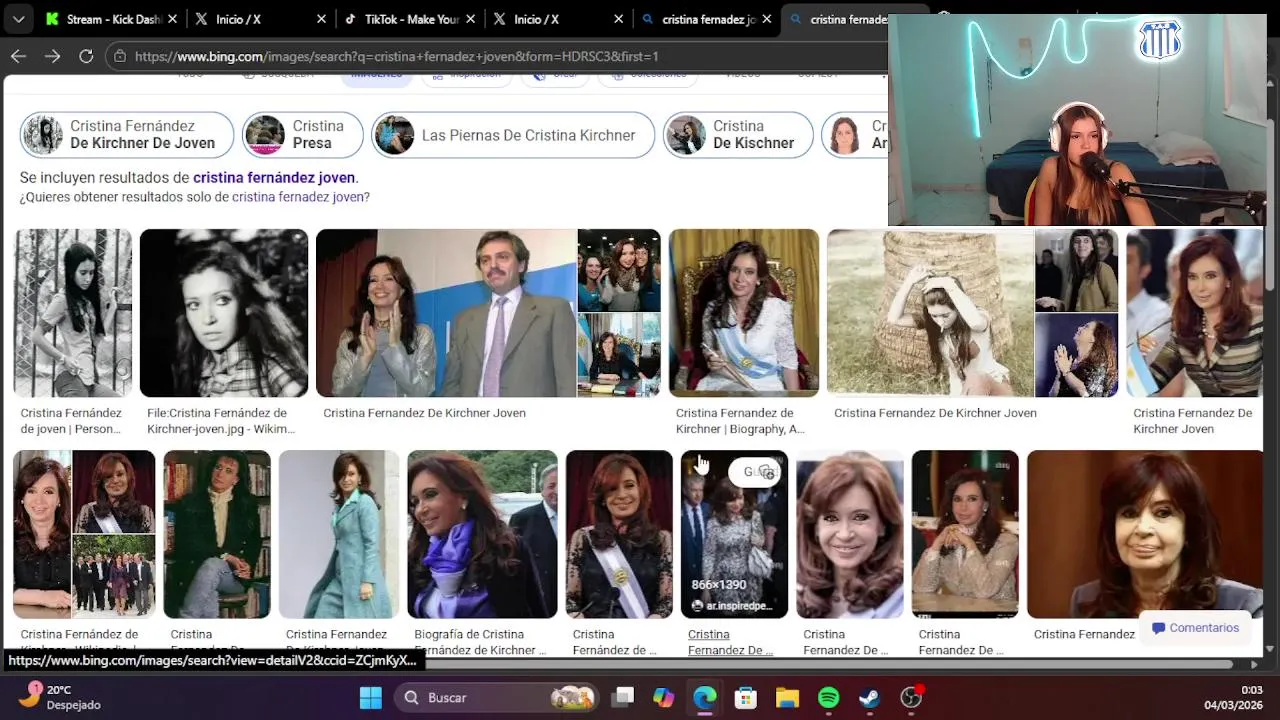Open photo of Cristina clapping beside suited man
This screenshot has height=720, width=1280.
click(x=446, y=313)
